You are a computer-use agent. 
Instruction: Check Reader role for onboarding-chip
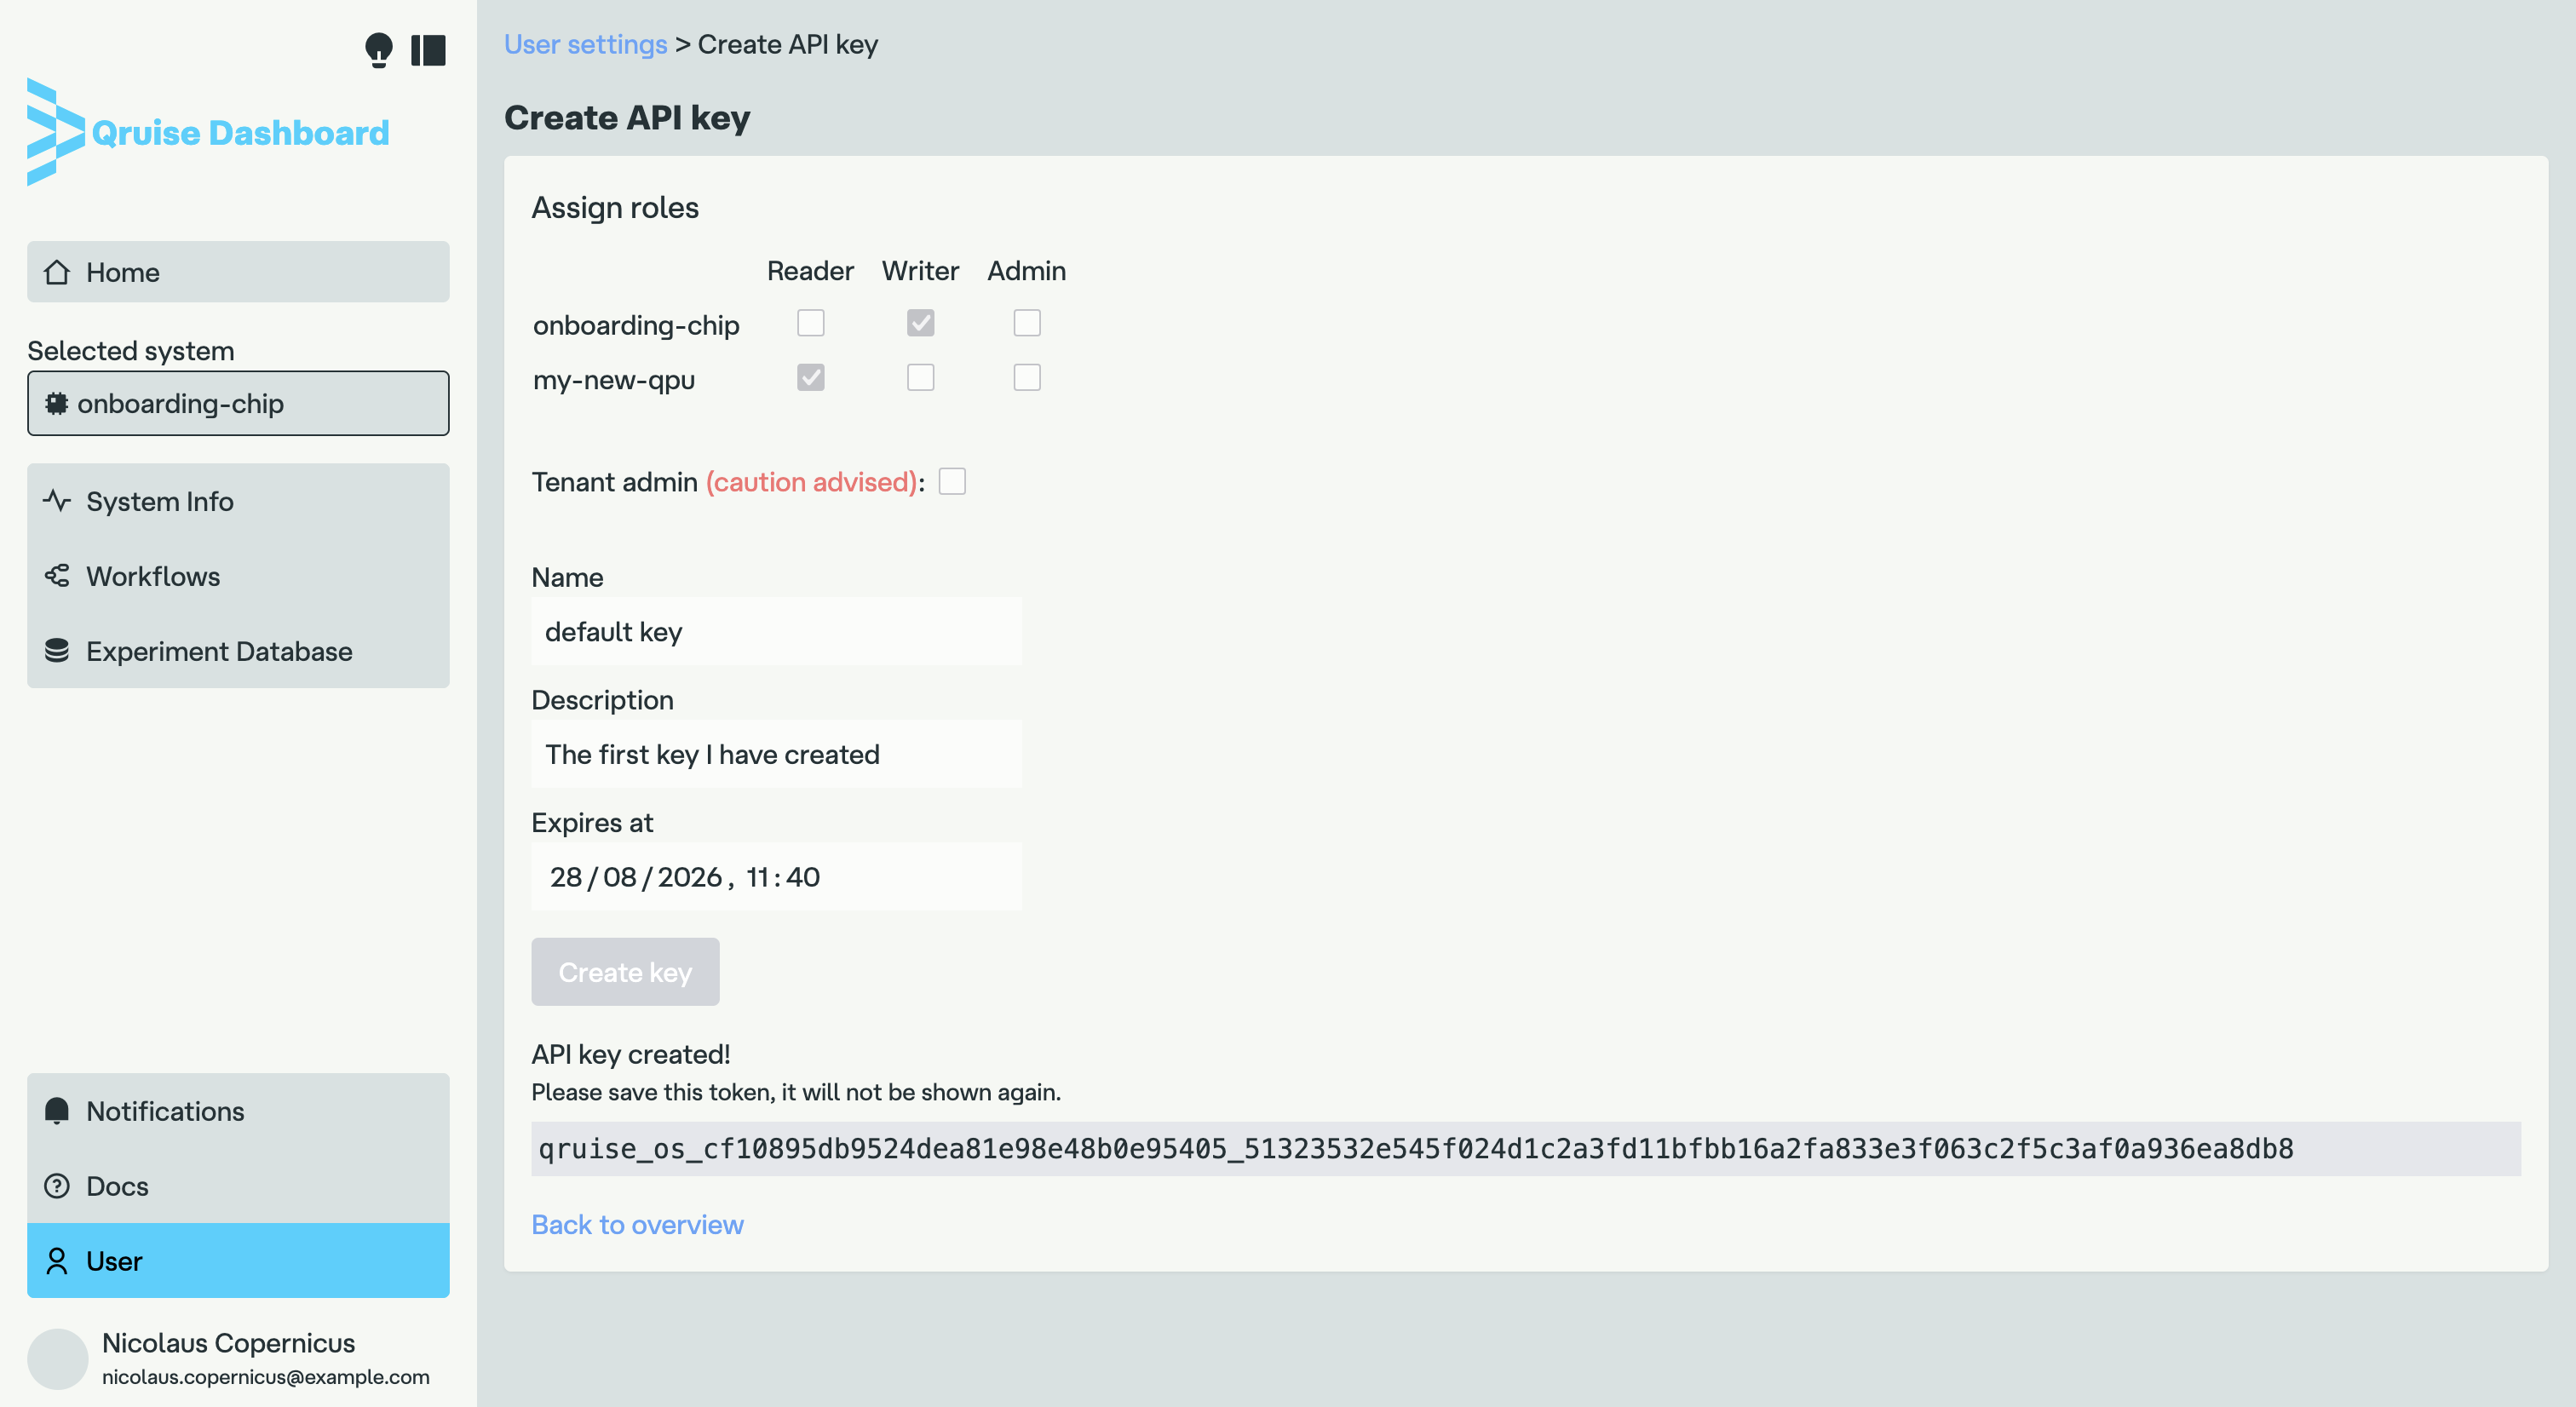810,323
